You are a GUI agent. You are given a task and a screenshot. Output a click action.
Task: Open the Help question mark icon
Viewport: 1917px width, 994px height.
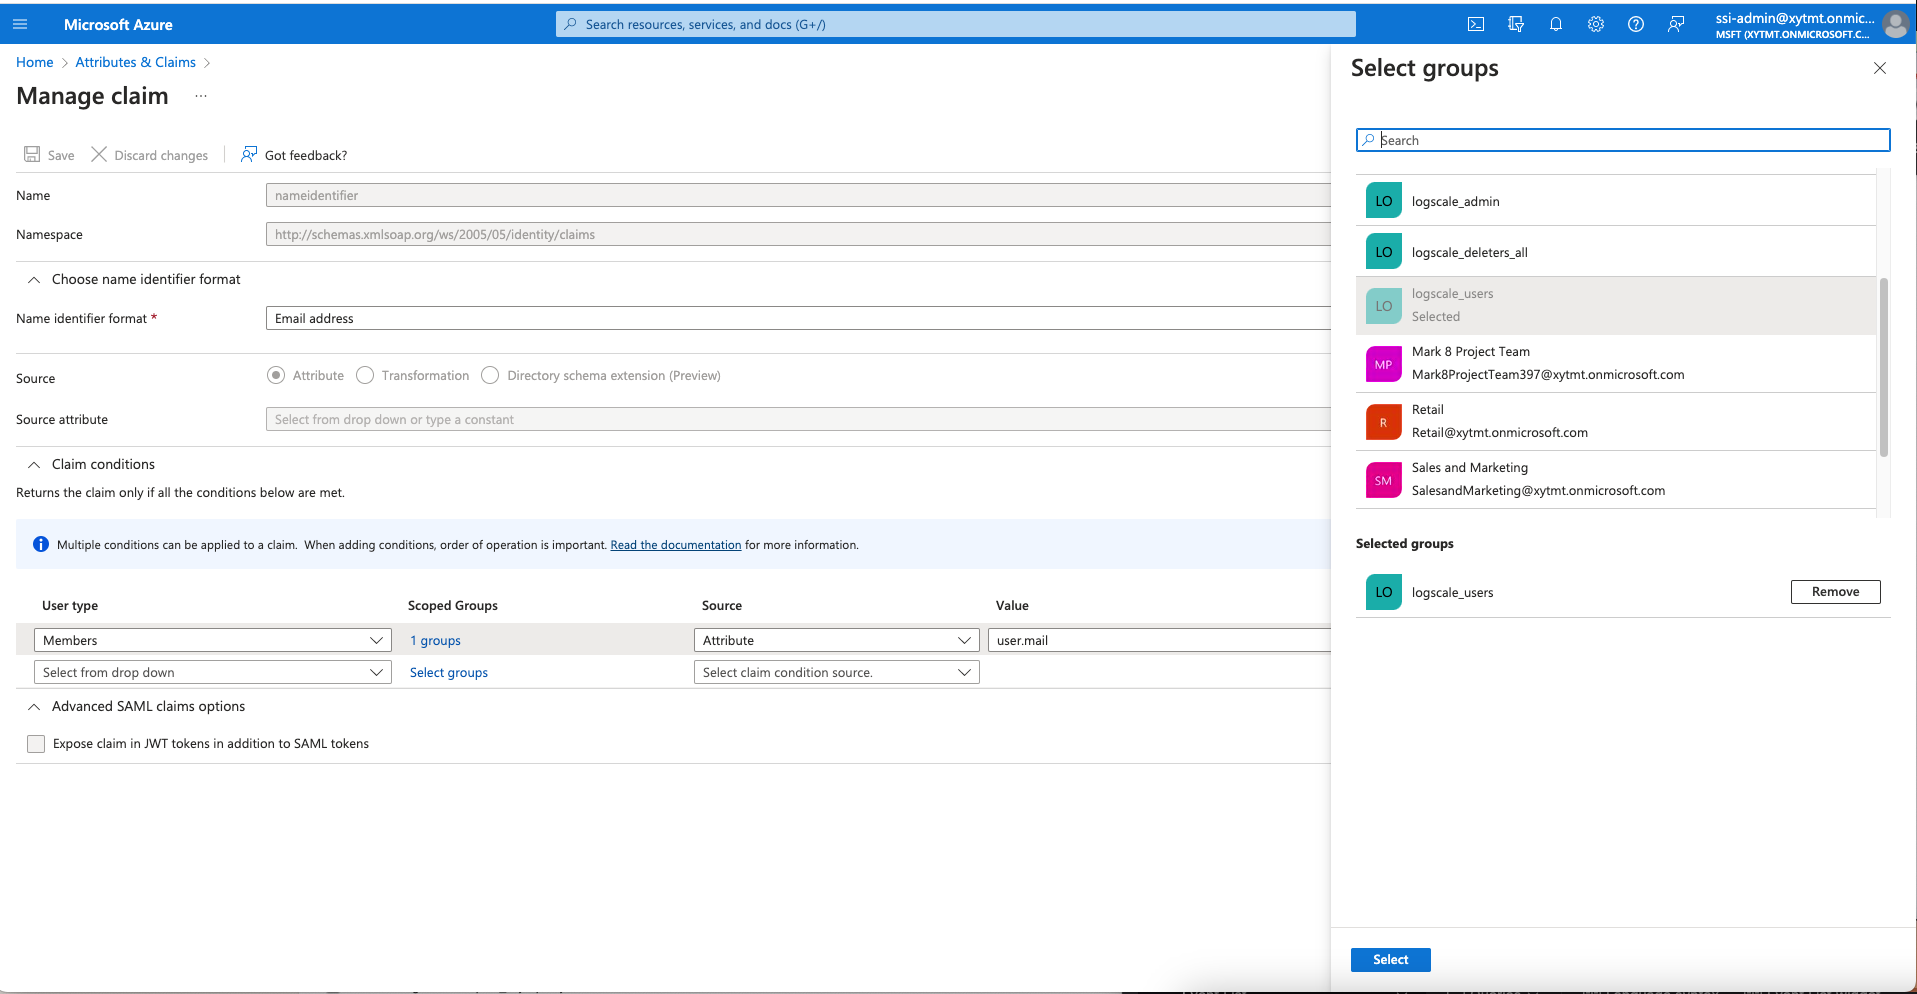tap(1637, 24)
